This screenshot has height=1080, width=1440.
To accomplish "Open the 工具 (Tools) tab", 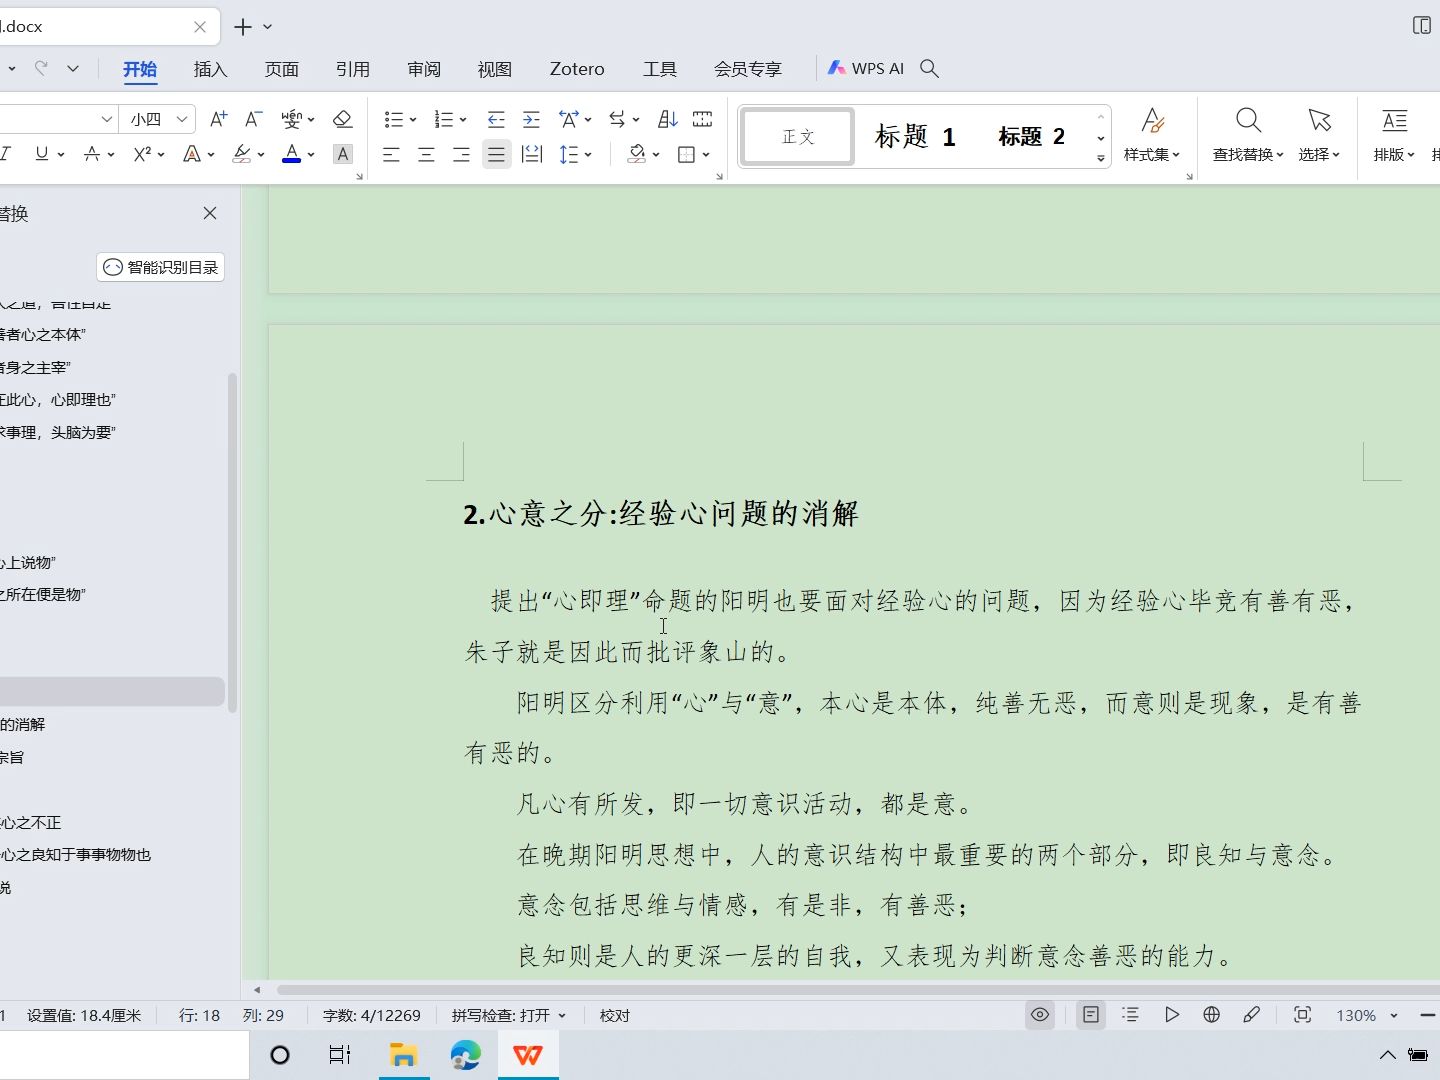I will point(660,69).
